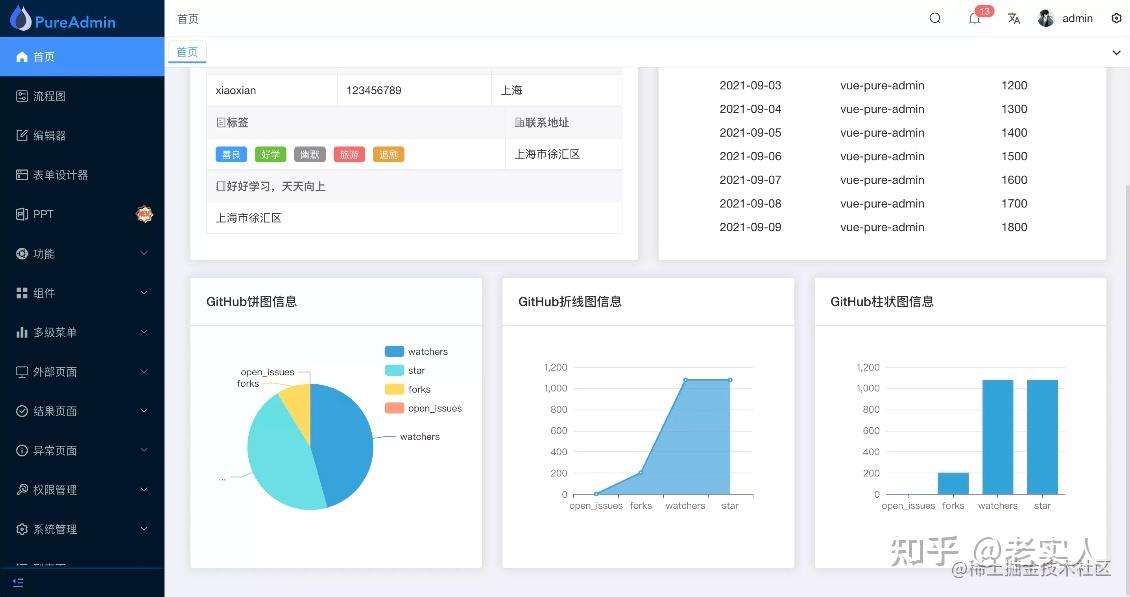The width and height of the screenshot is (1130, 597).
Task: Click the value 1500 in the table
Action: (1014, 156)
